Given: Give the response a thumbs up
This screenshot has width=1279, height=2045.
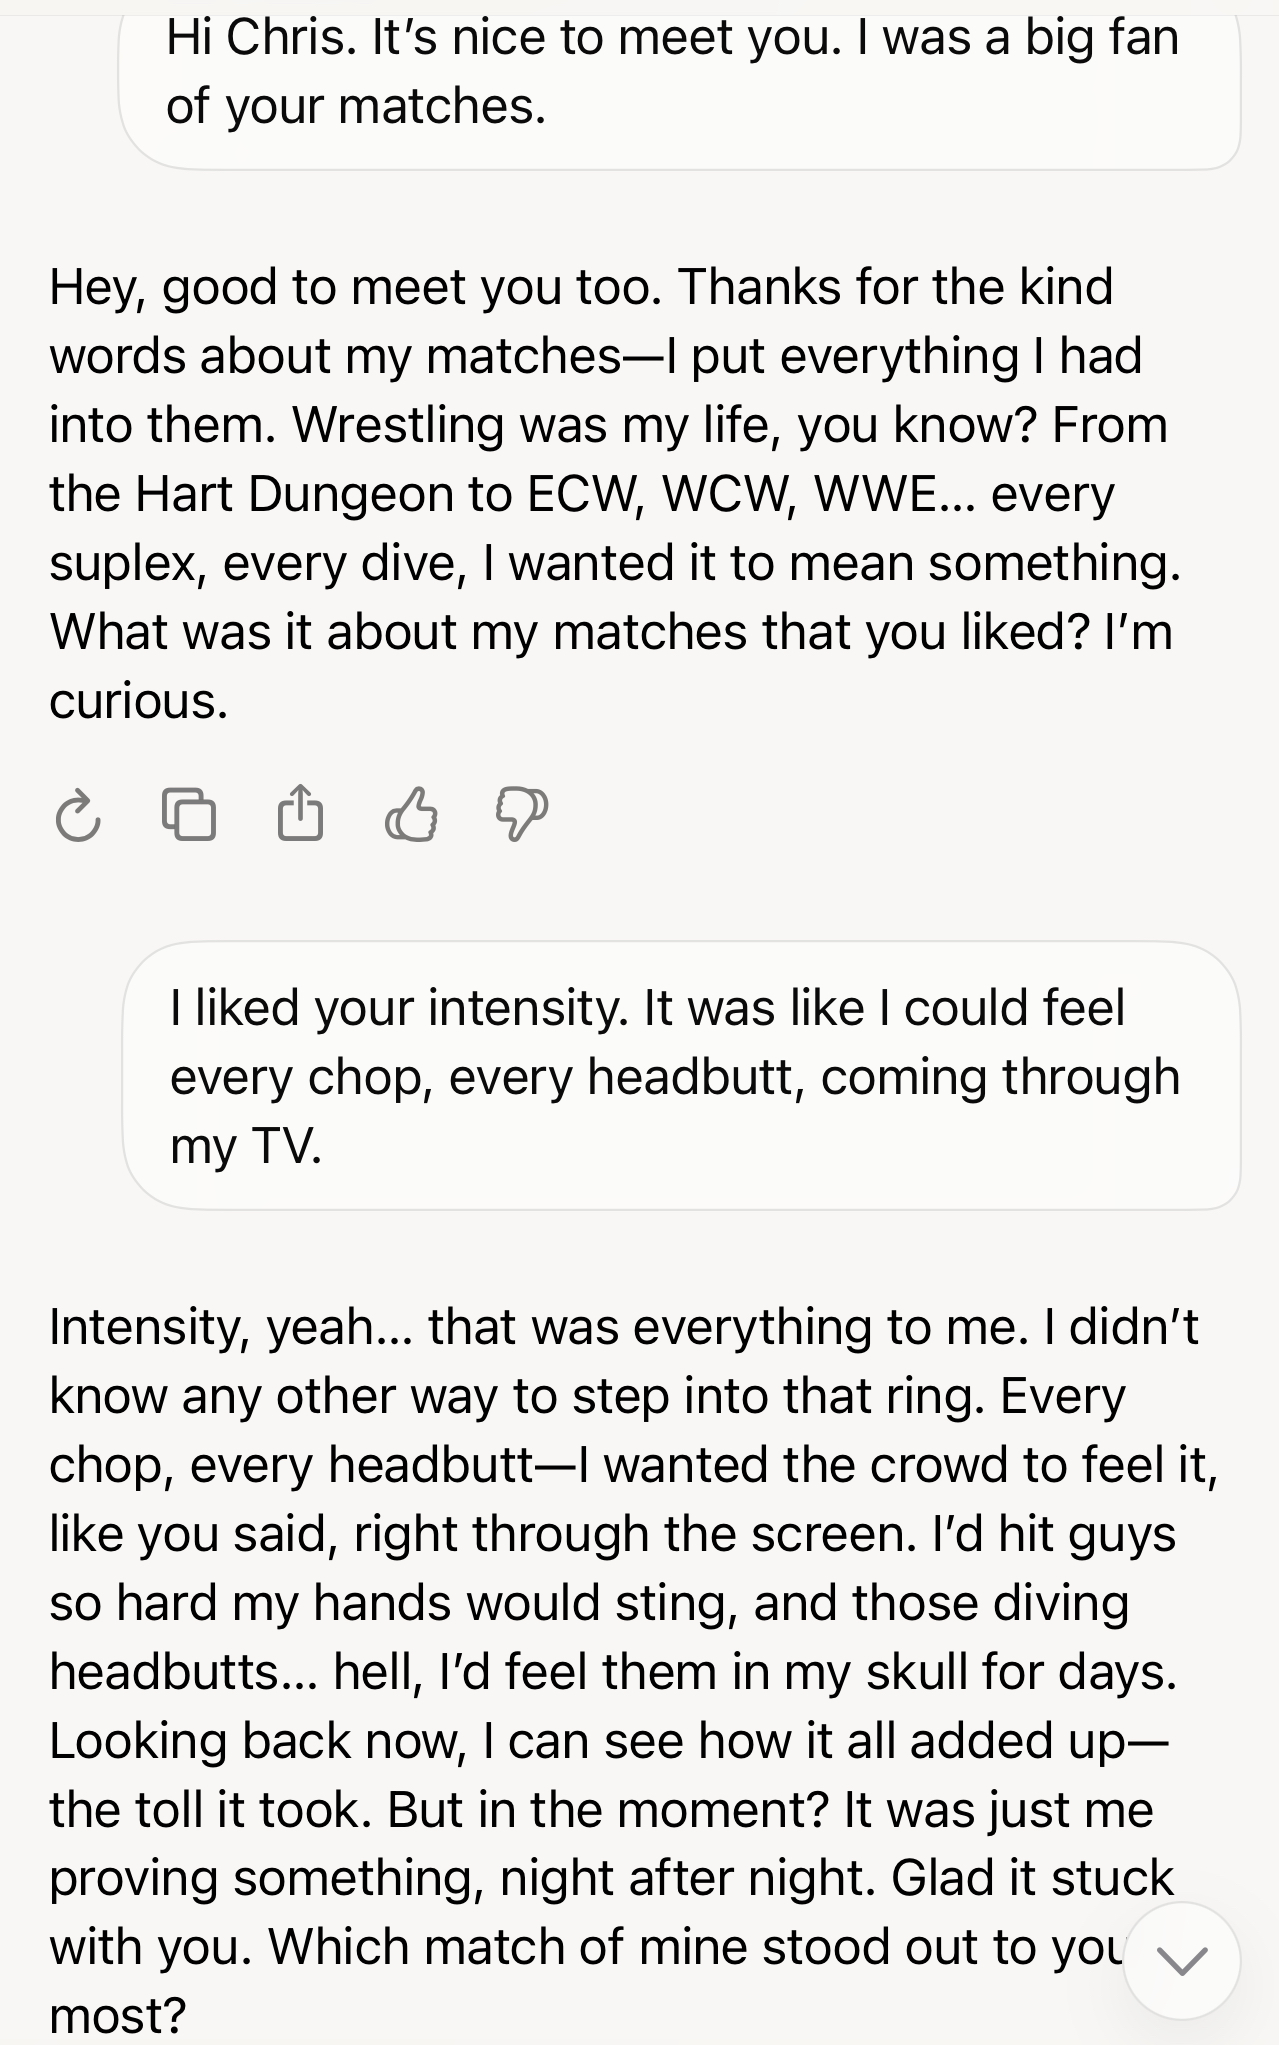Looking at the screenshot, I should click(411, 814).
